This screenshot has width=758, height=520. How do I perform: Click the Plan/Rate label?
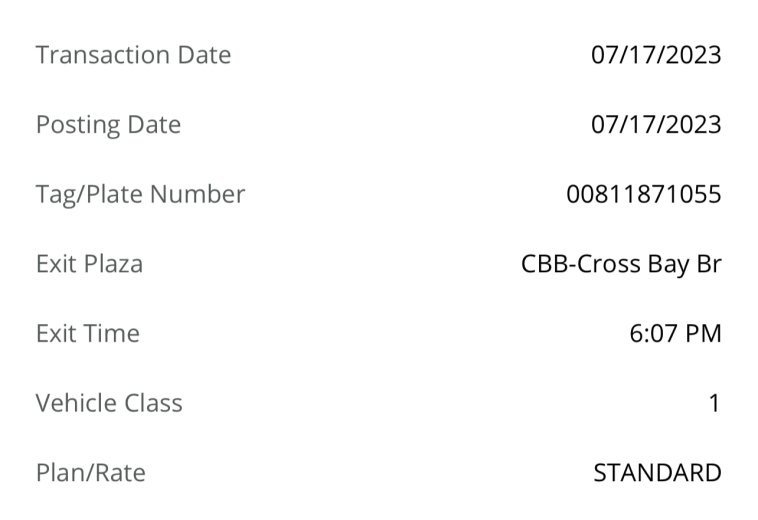pos(90,473)
